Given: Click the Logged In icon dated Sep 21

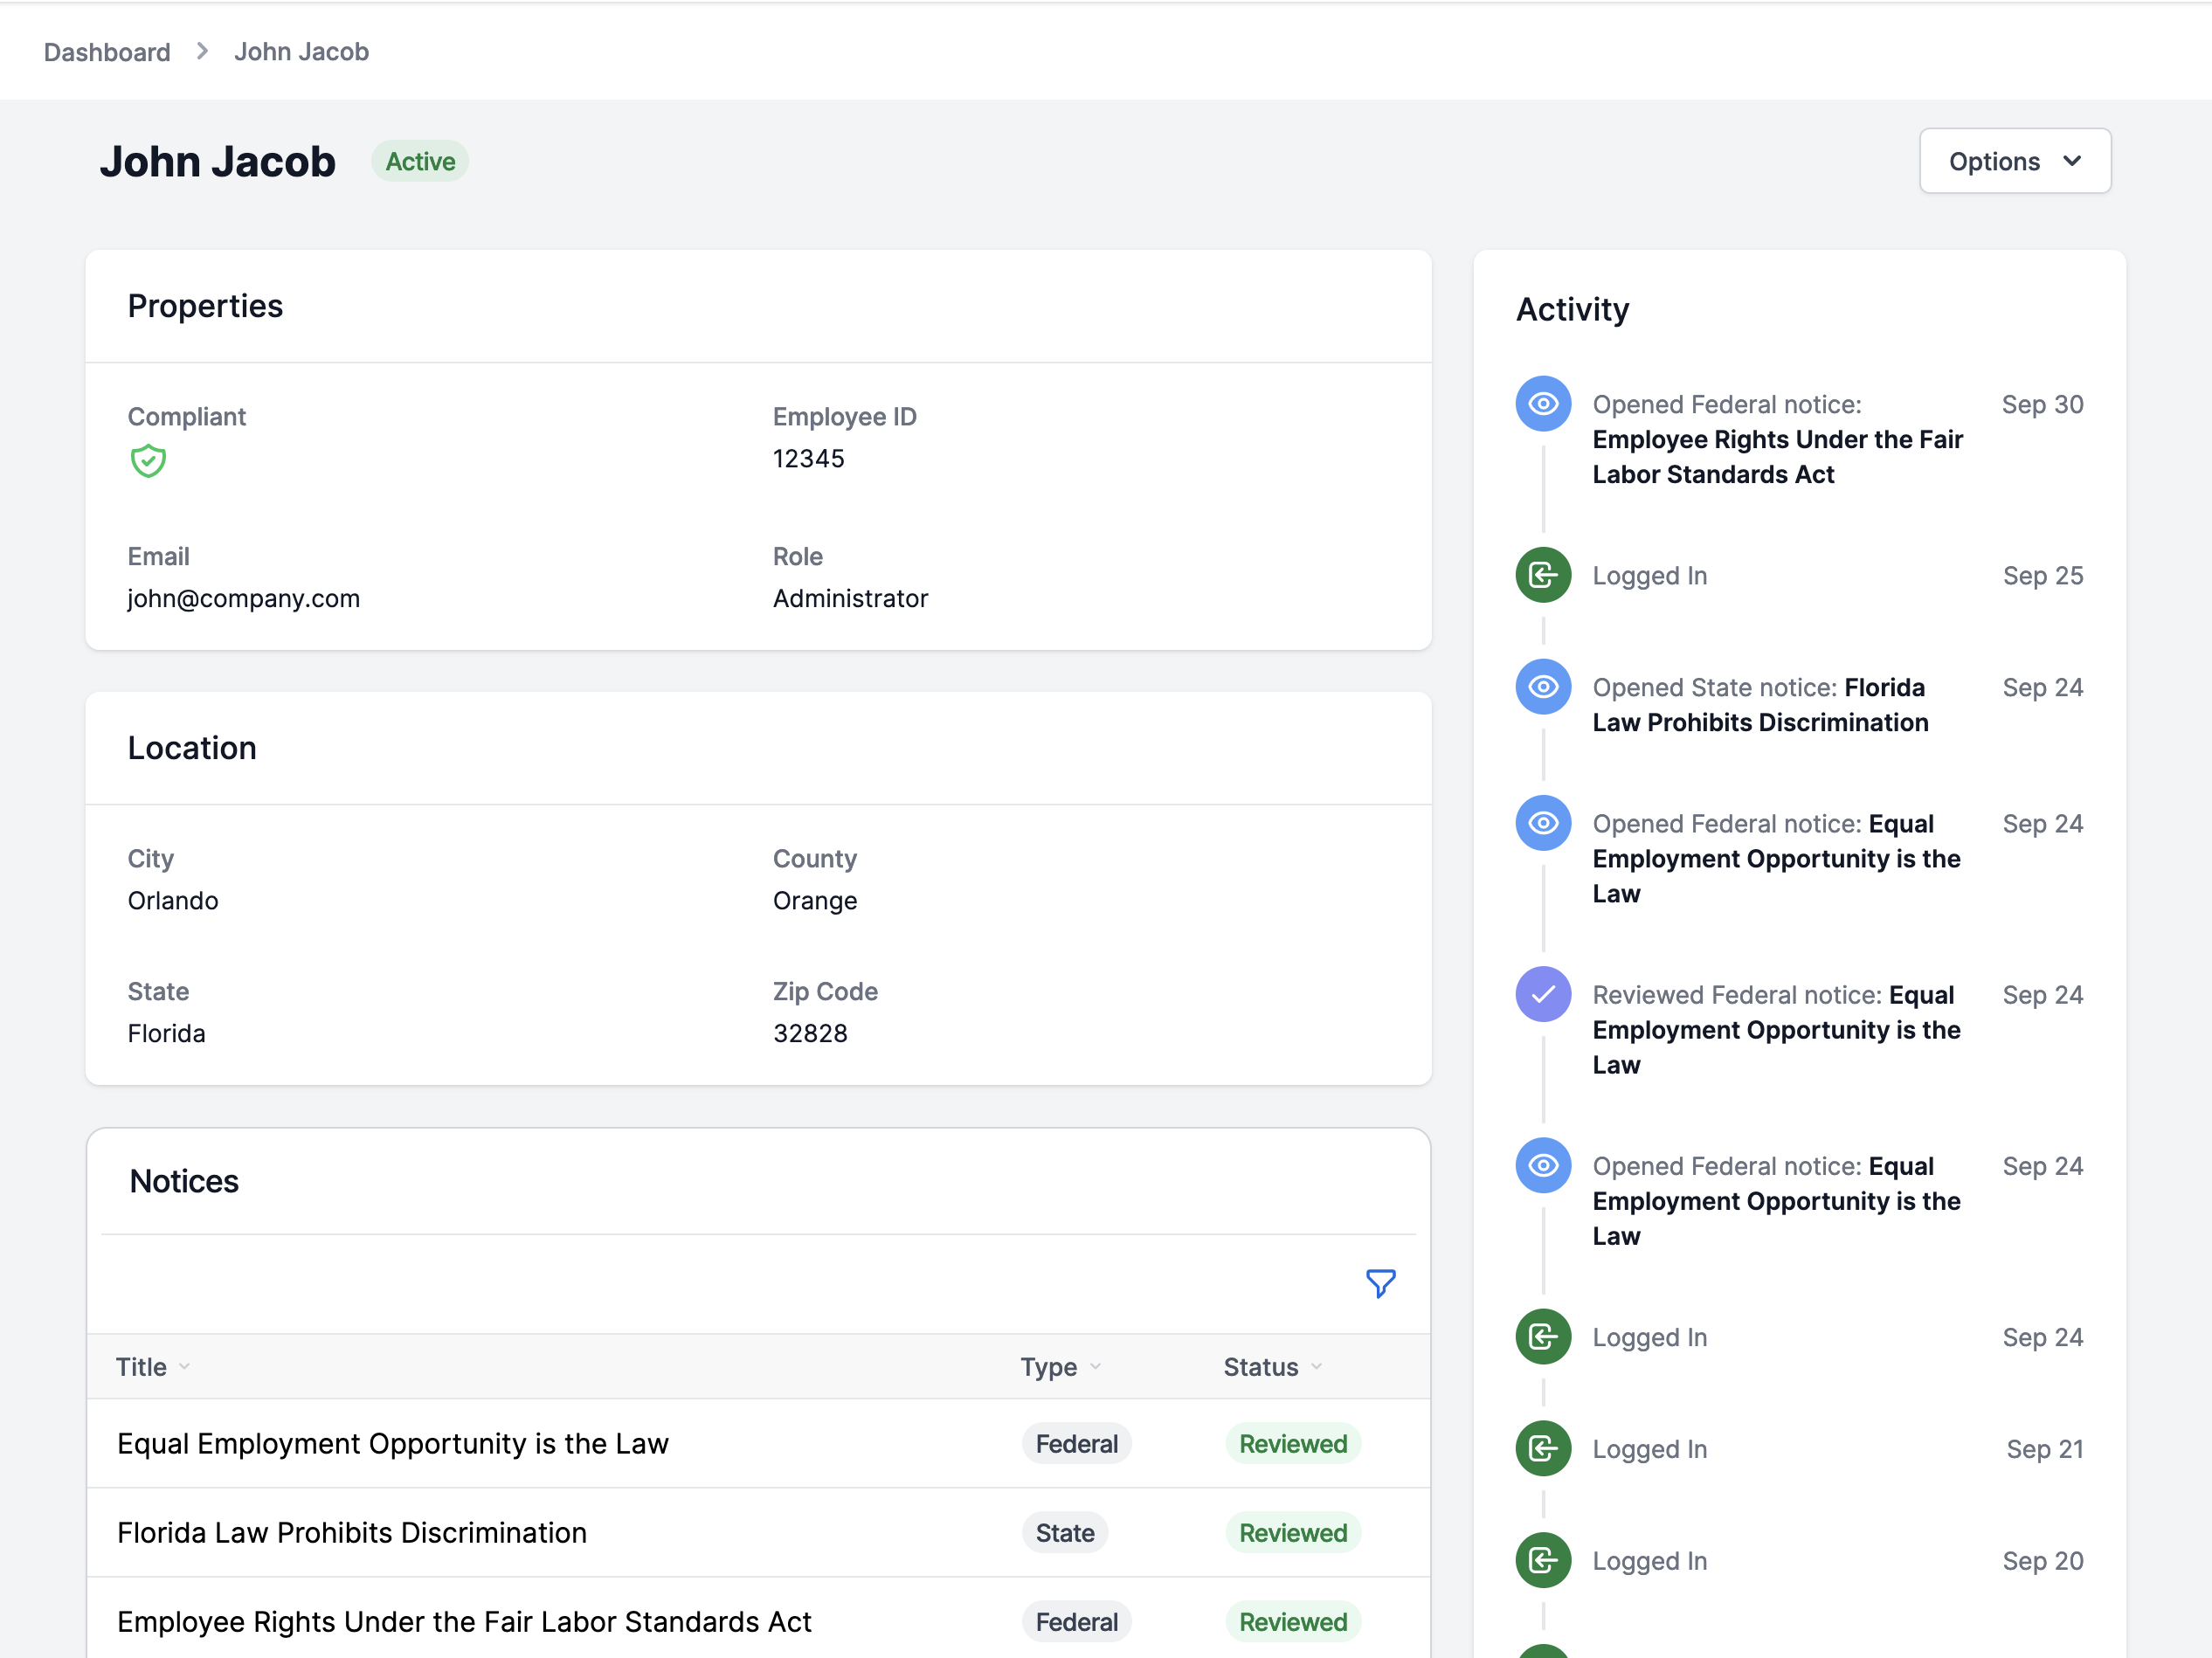Looking at the screenshot, I should (x=1543, y=1448).
